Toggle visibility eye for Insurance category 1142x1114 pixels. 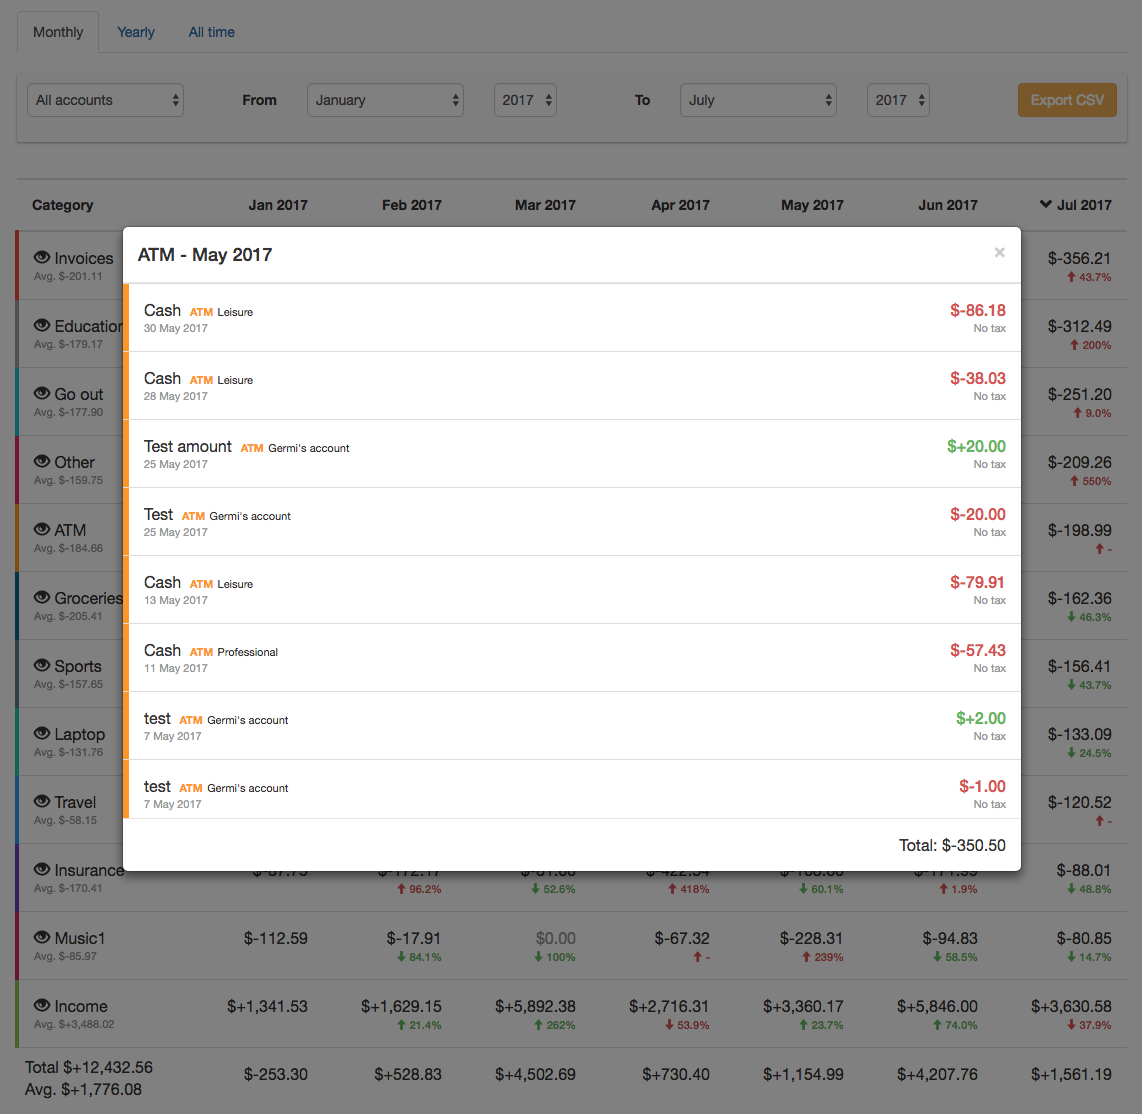click(42, 869)
